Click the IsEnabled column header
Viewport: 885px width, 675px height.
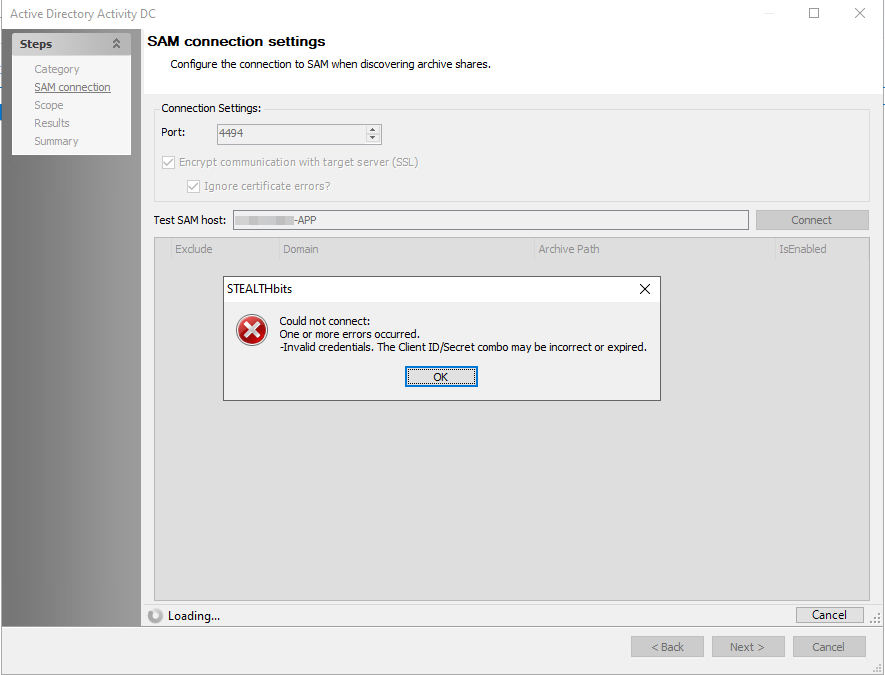[822, 249]
